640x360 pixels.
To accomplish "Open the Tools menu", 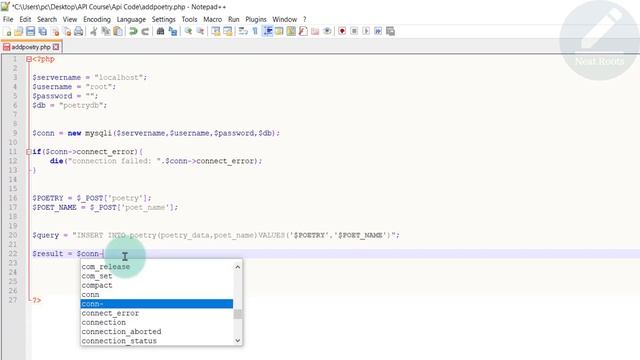I will 189,19.
